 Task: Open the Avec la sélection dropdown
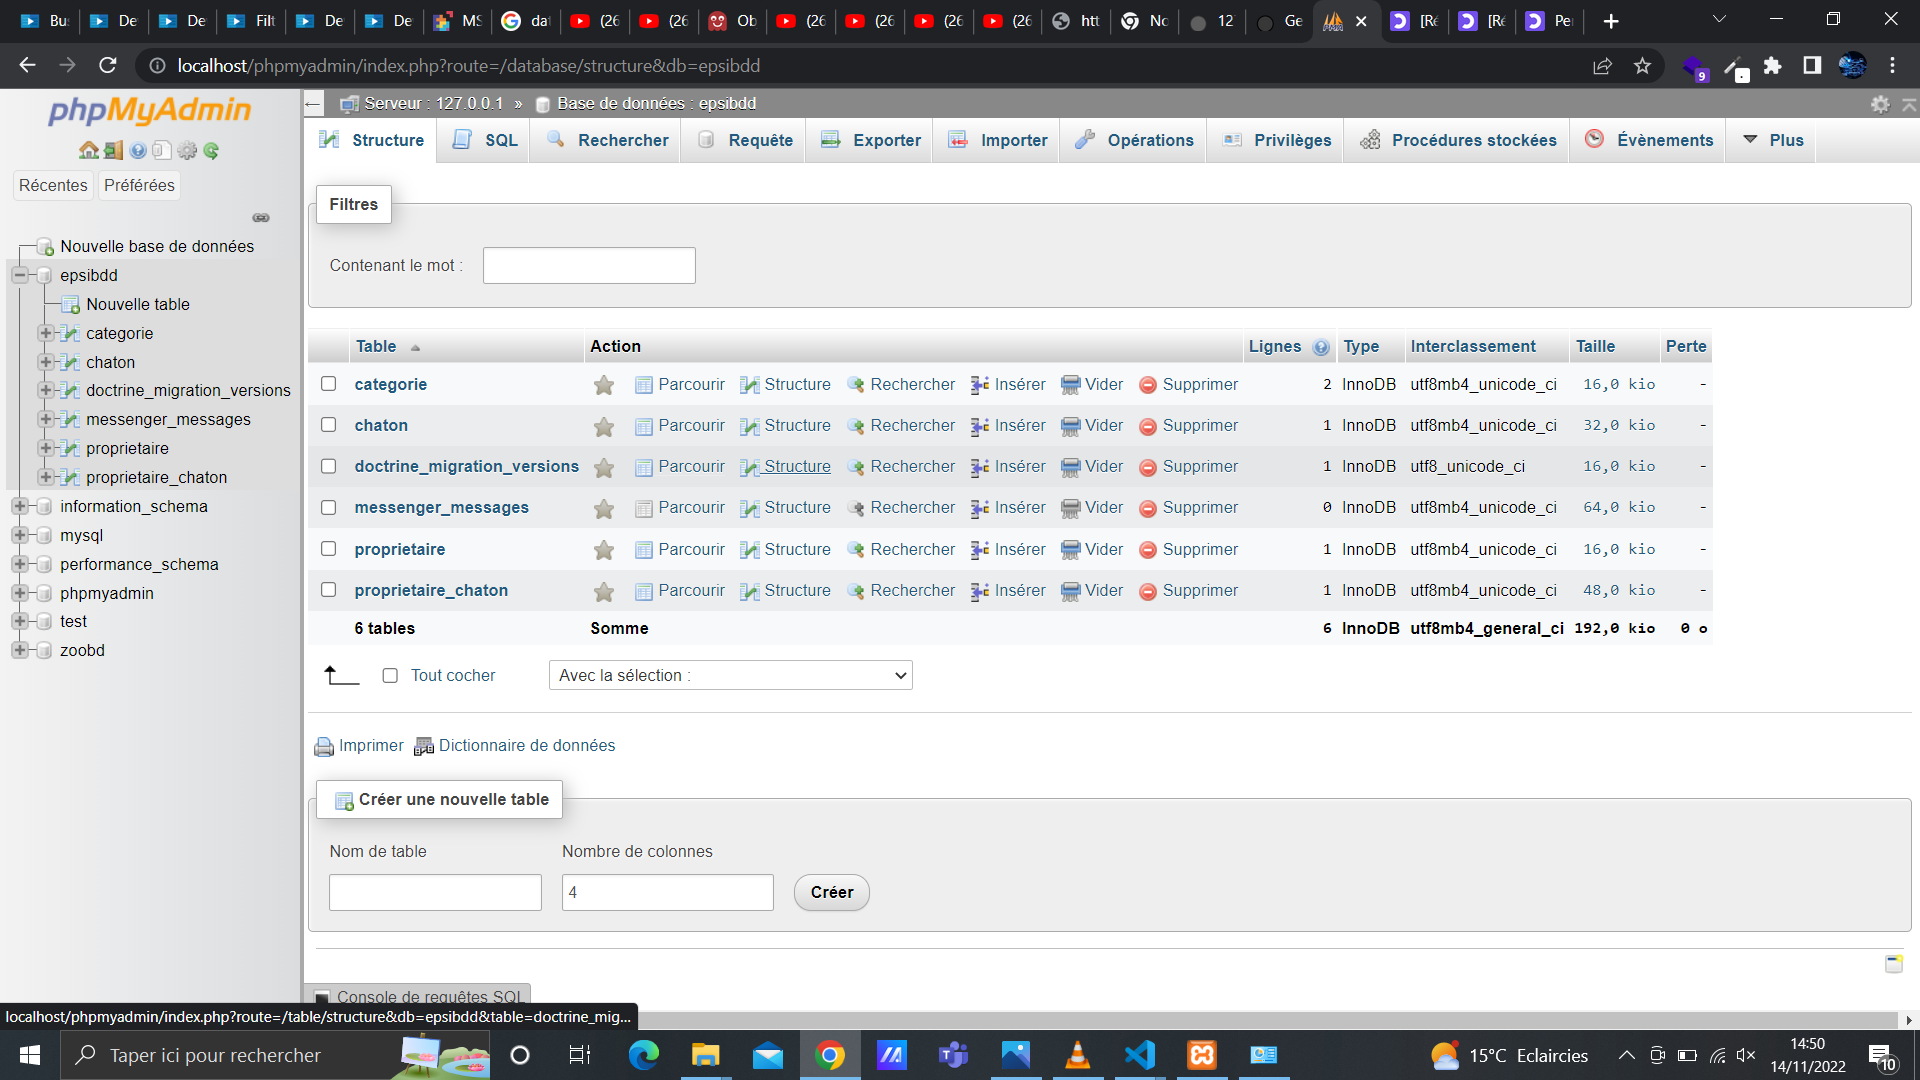730,675
